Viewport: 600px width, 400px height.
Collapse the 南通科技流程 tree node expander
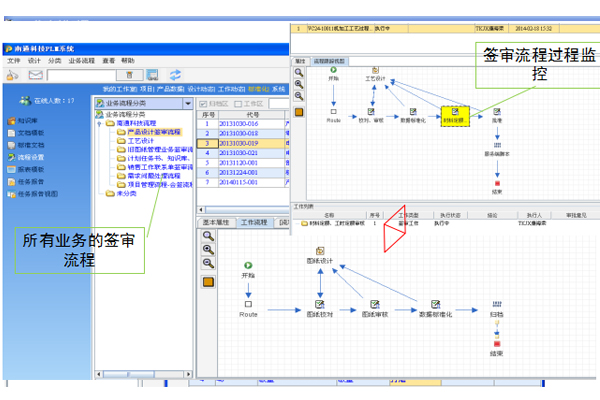(x=99, y=124)
